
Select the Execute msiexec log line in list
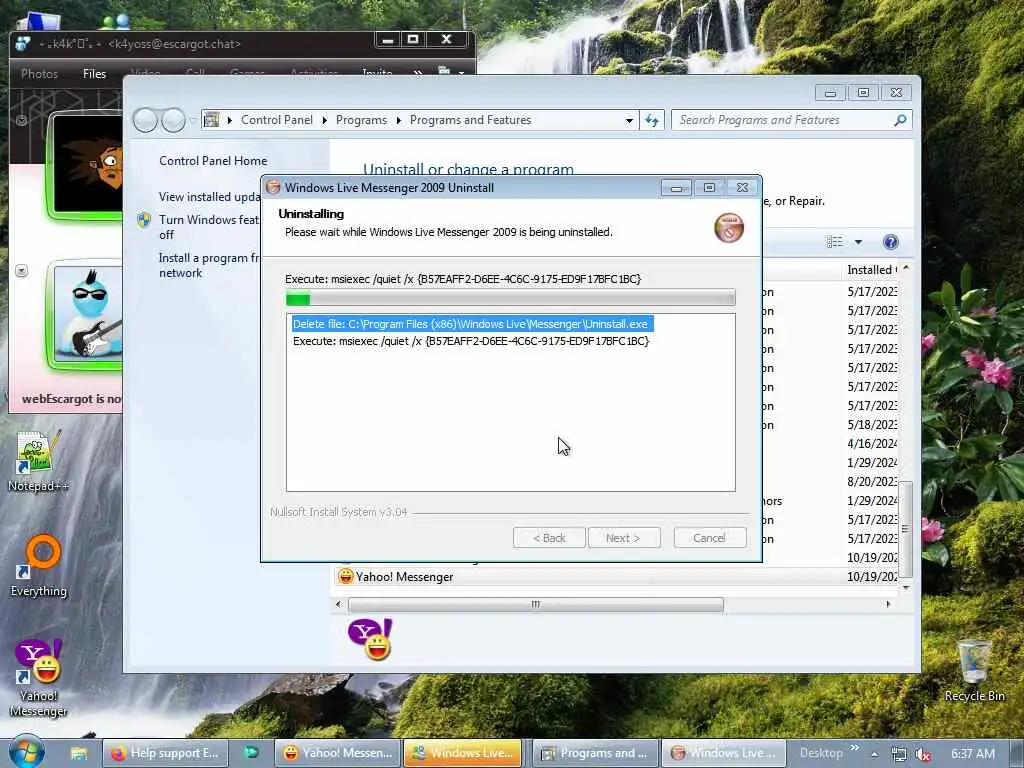click(x=471, y=341)
